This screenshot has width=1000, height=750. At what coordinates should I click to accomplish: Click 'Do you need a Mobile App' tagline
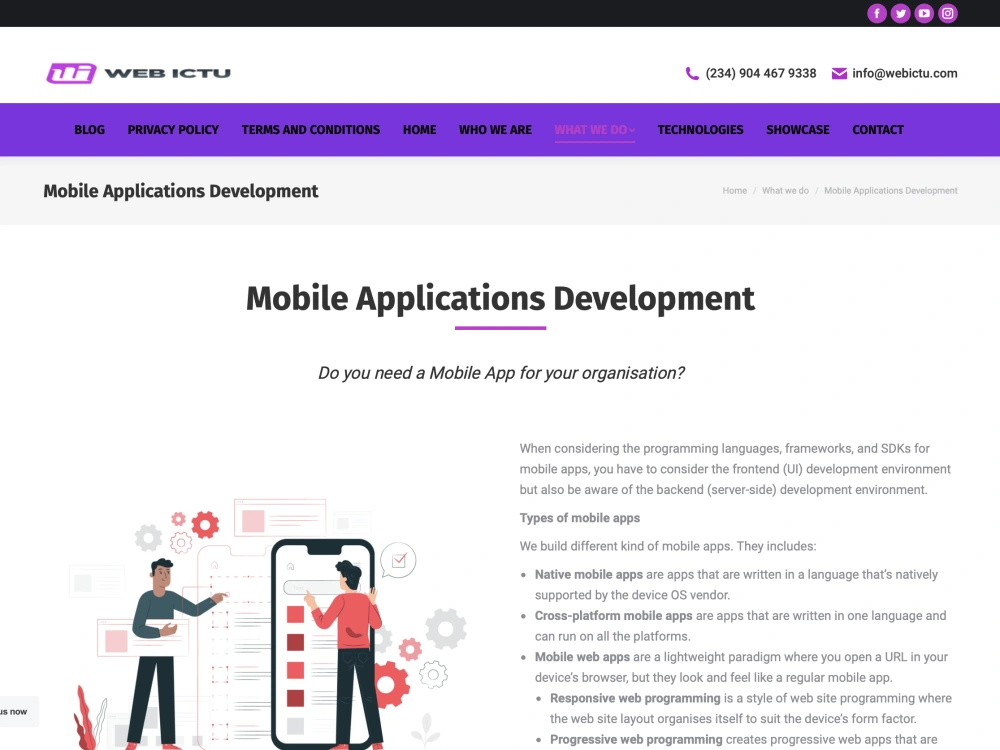pyautogui.click(x=501, y=373)
